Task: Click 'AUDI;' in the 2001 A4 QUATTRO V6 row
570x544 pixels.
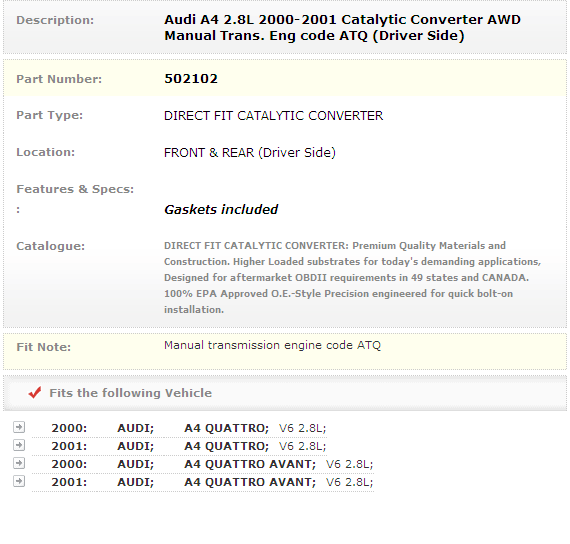Action: point(136,446)
